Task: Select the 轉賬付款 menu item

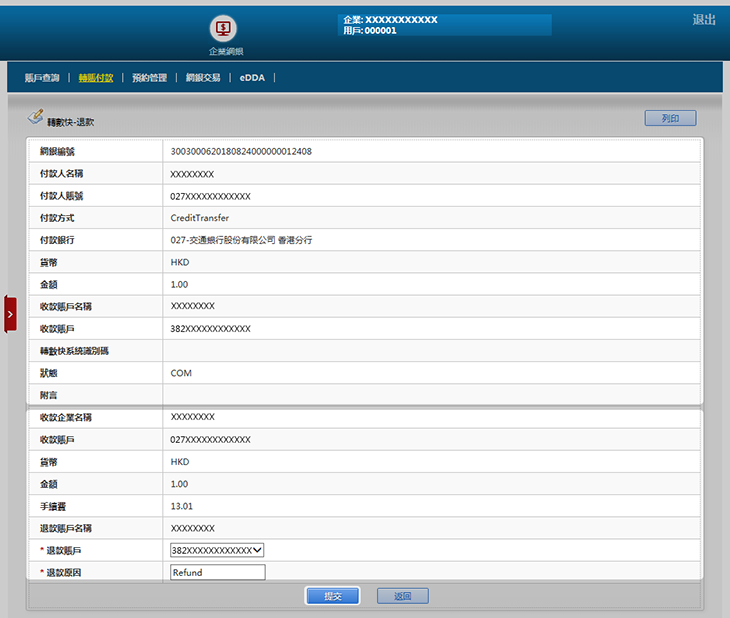Action: [x=96, y=78]
